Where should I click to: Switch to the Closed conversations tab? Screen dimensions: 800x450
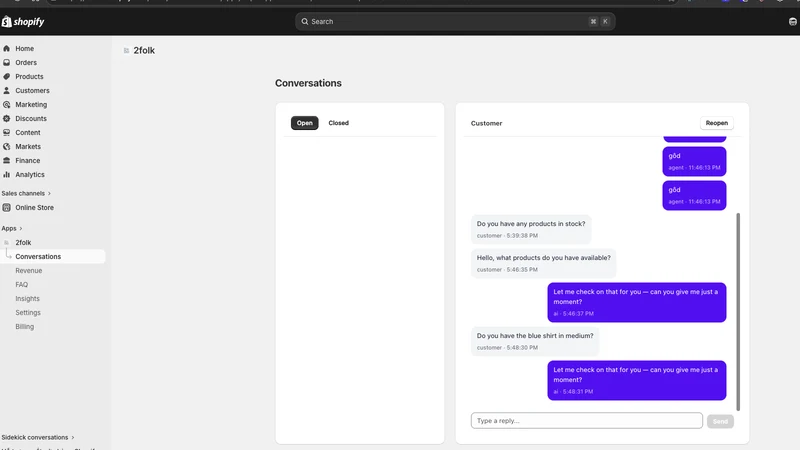338,123
